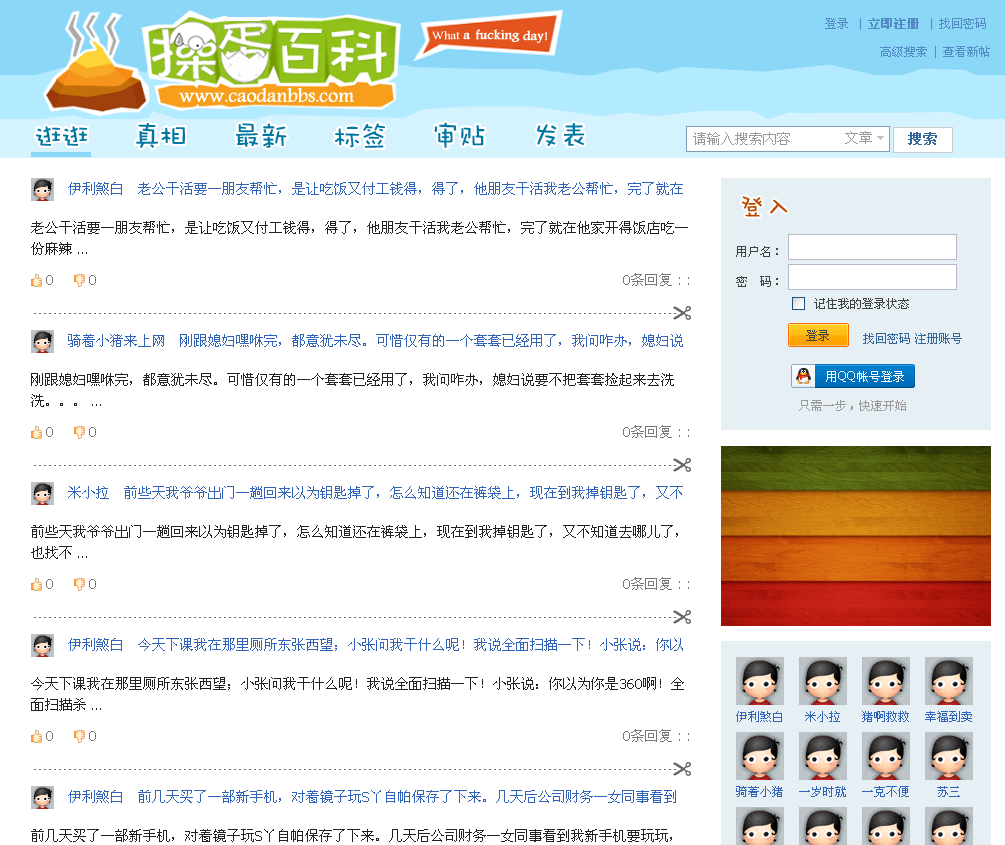
Task: Open sidebar user avatar above 一岁时就
Action: (822, 756)
